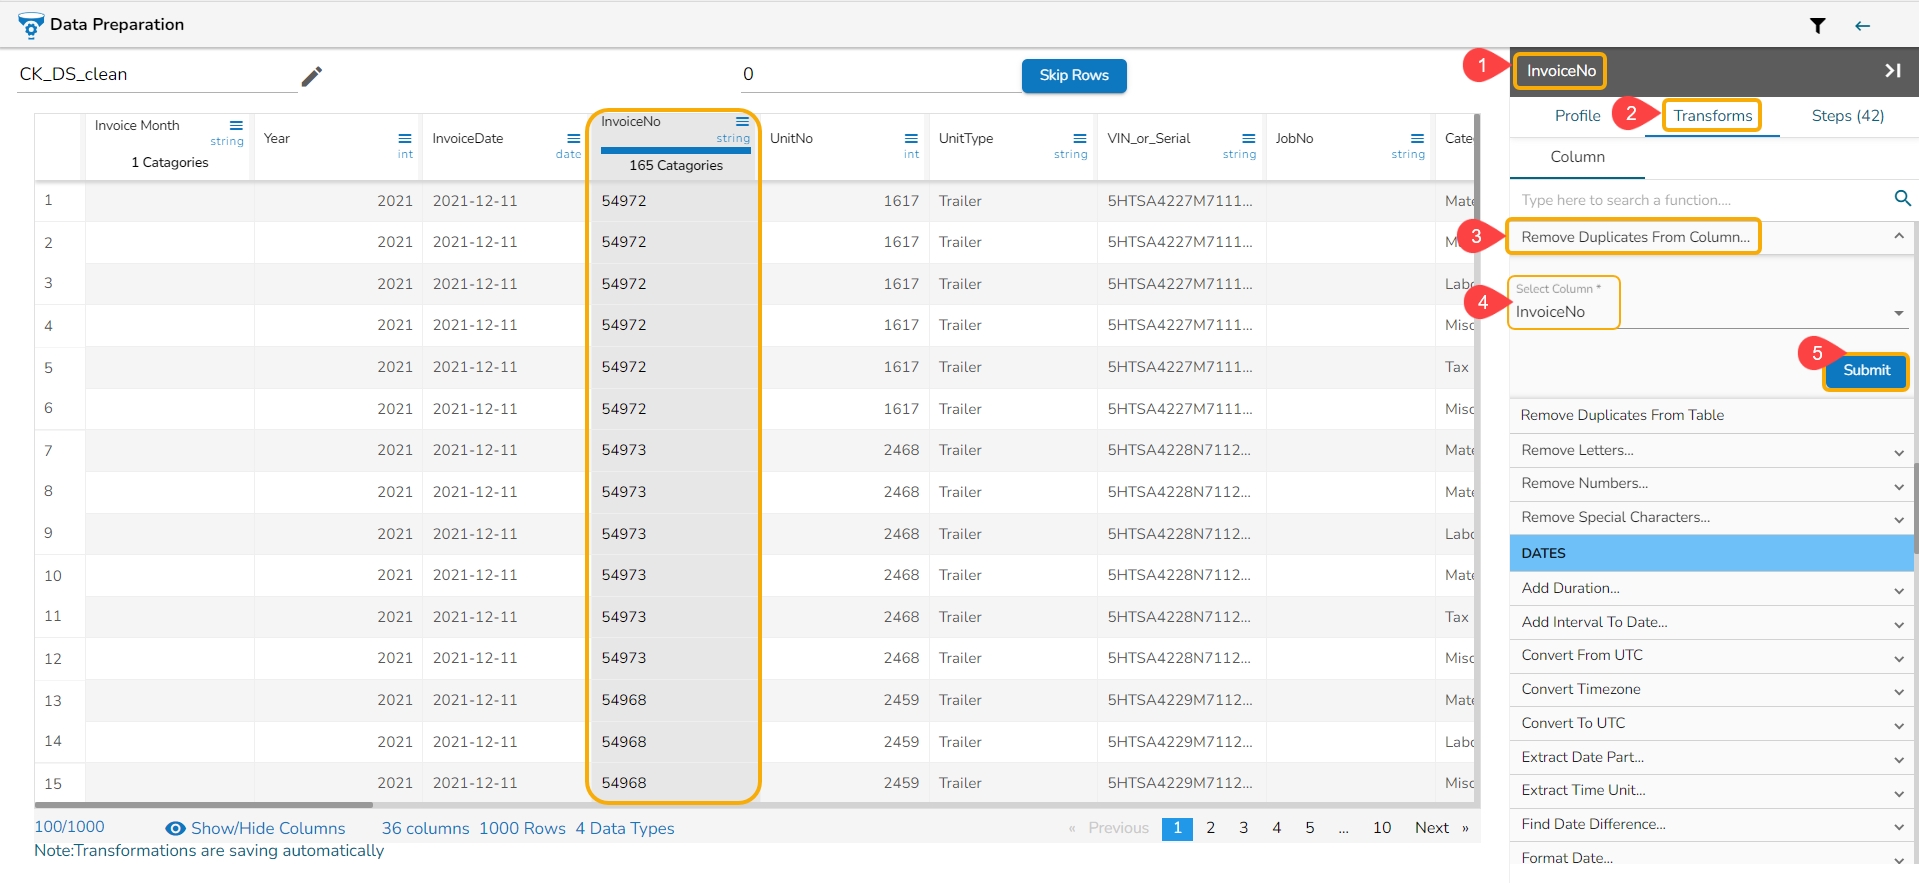Expand the Convert Timezone transform

pos(1897,691)
